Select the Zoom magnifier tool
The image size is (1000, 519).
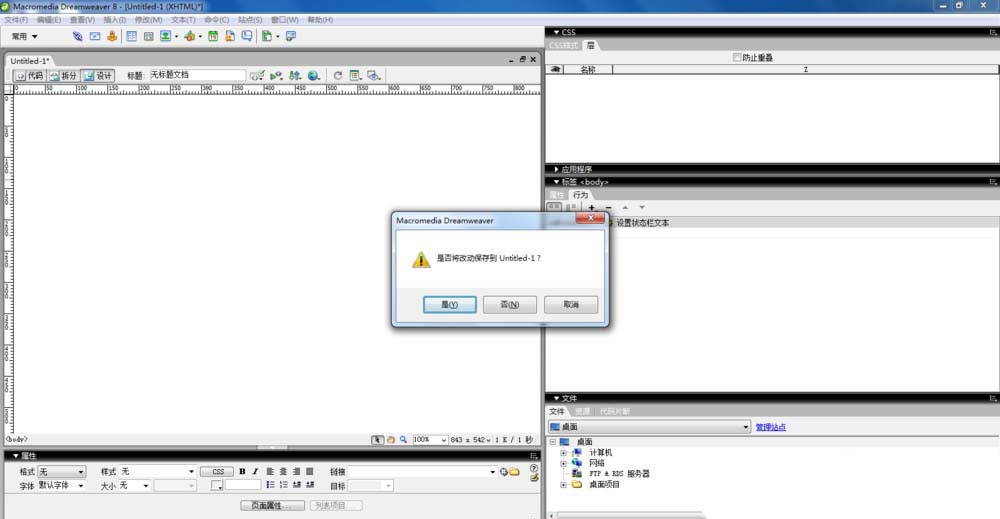tap(403, 440)
